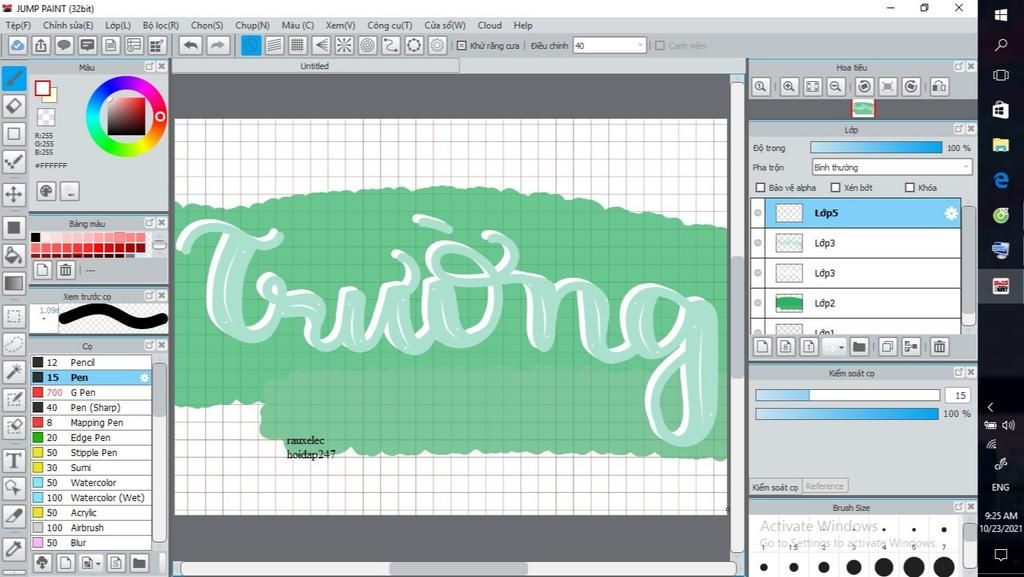The height and width of the screenshot is (577, 1024).
Task: Select the Select Eraser tool
Action: [x=14, y=427]
